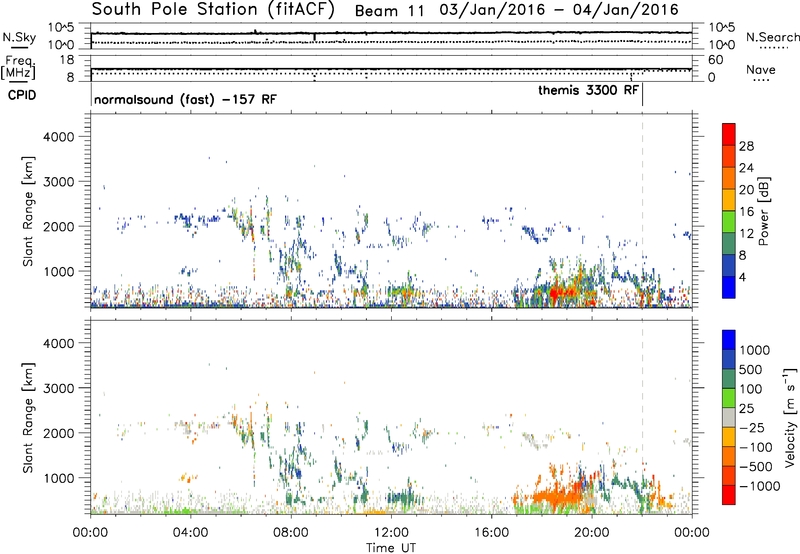Click the date range "03/Jan/2016 - 04/Jan/2016"

(x=559, y=10)
